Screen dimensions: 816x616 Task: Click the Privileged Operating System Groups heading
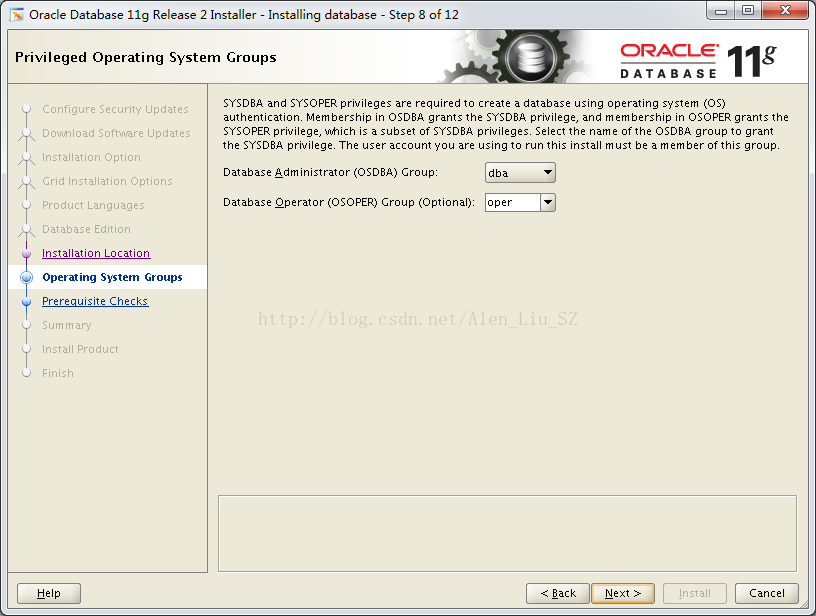click(x=146, y=57)
